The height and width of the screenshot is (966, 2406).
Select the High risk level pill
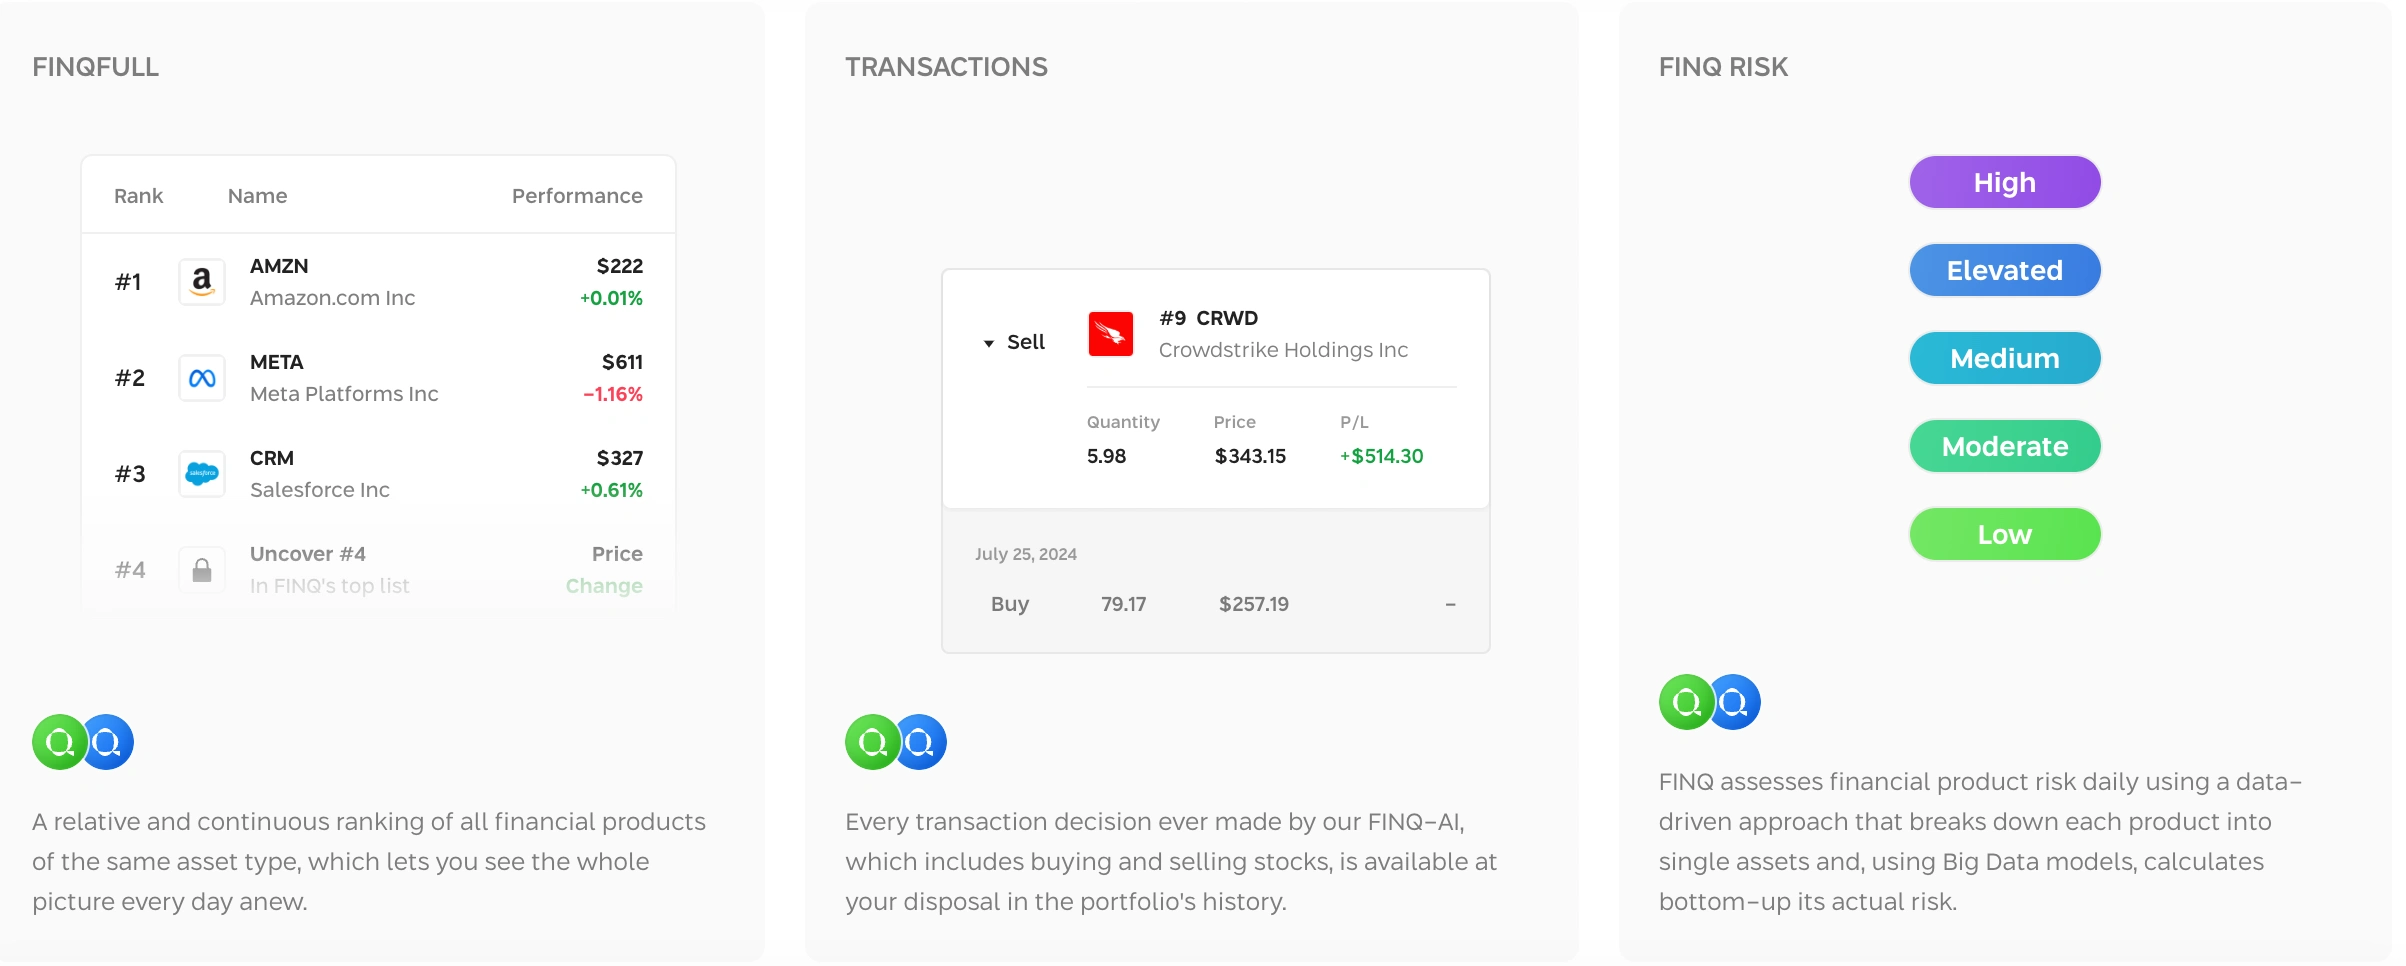coord(2004,183)
